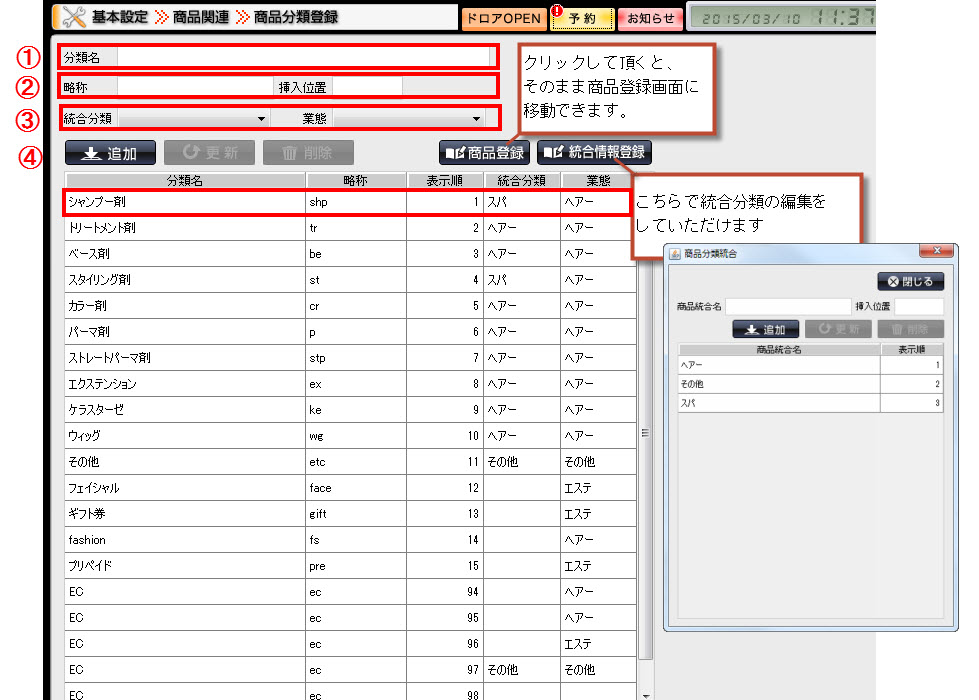Click the 分類名 input field
Viewport: 979px width, 700px height.
point(305,57)
